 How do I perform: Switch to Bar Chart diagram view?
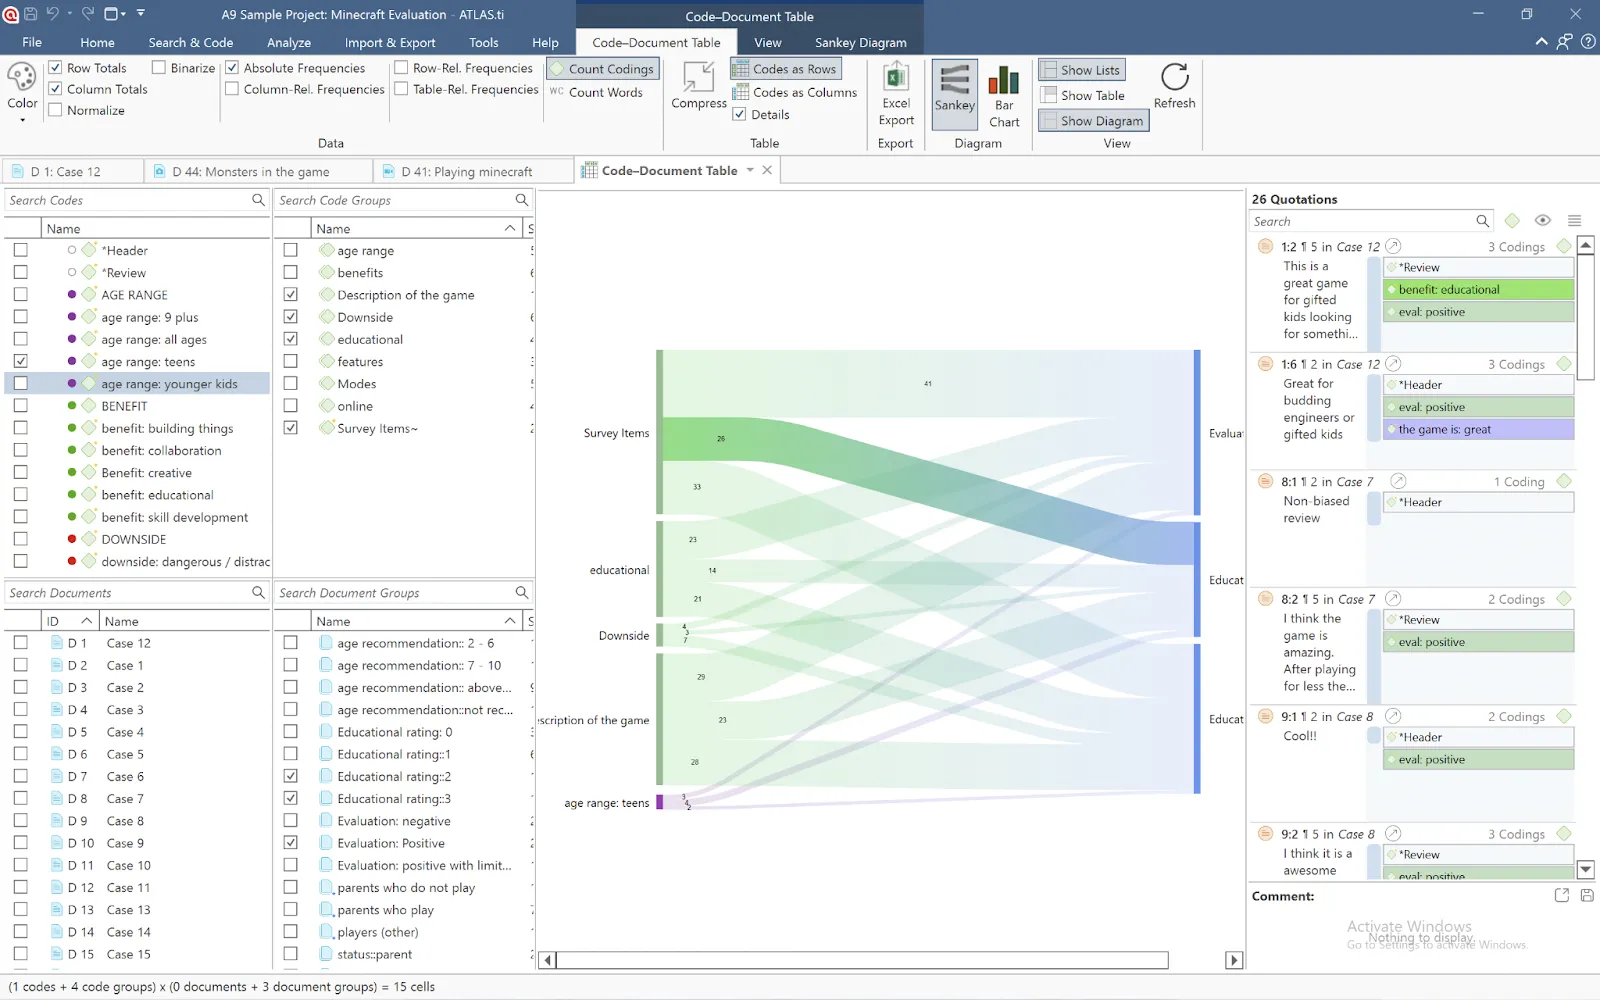[1003, 93]
